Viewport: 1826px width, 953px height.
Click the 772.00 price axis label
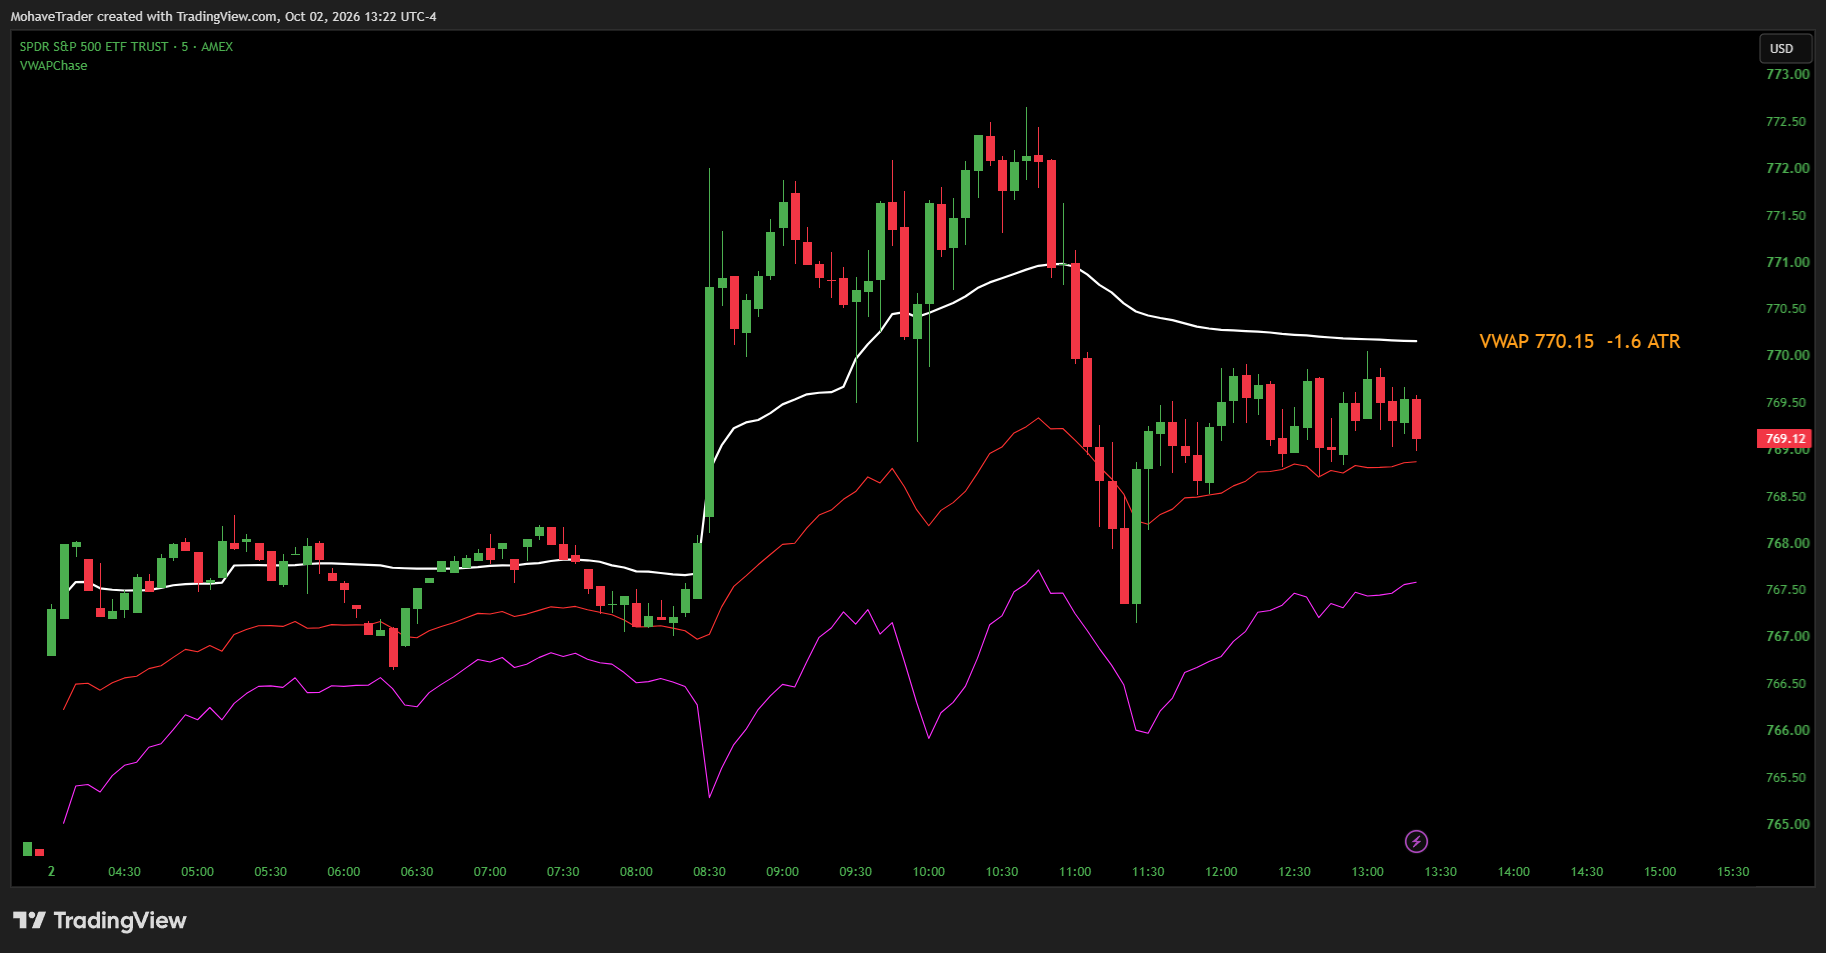pyautogui.click(x=1787, y=168)
